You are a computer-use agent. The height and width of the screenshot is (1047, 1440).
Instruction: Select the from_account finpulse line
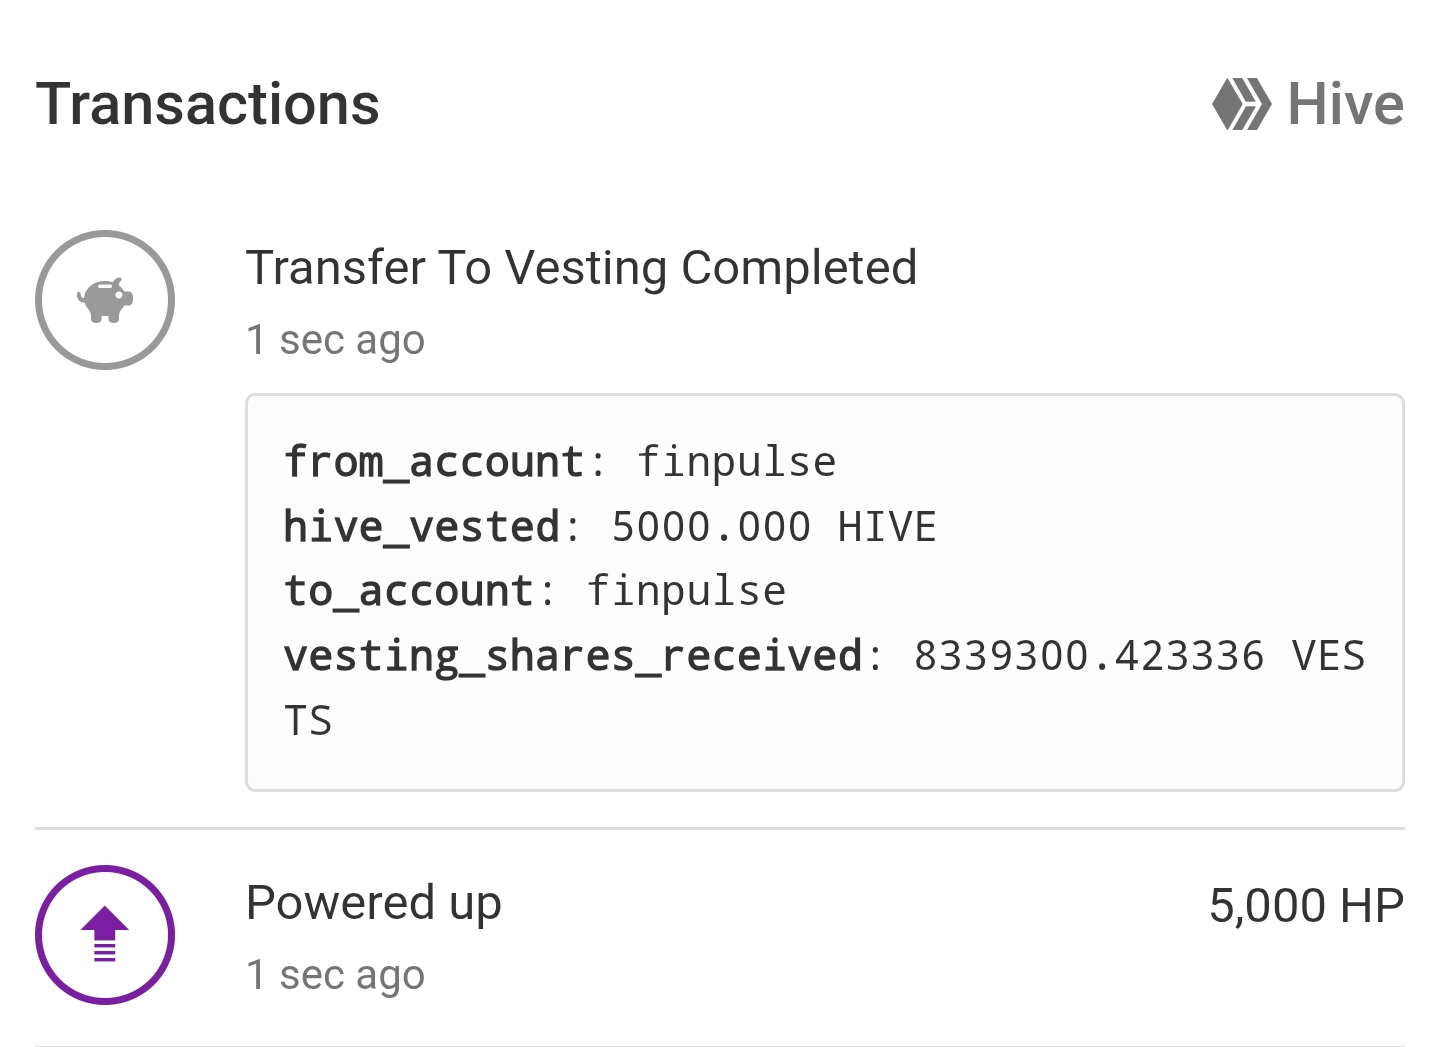click(x=560, y=462)
